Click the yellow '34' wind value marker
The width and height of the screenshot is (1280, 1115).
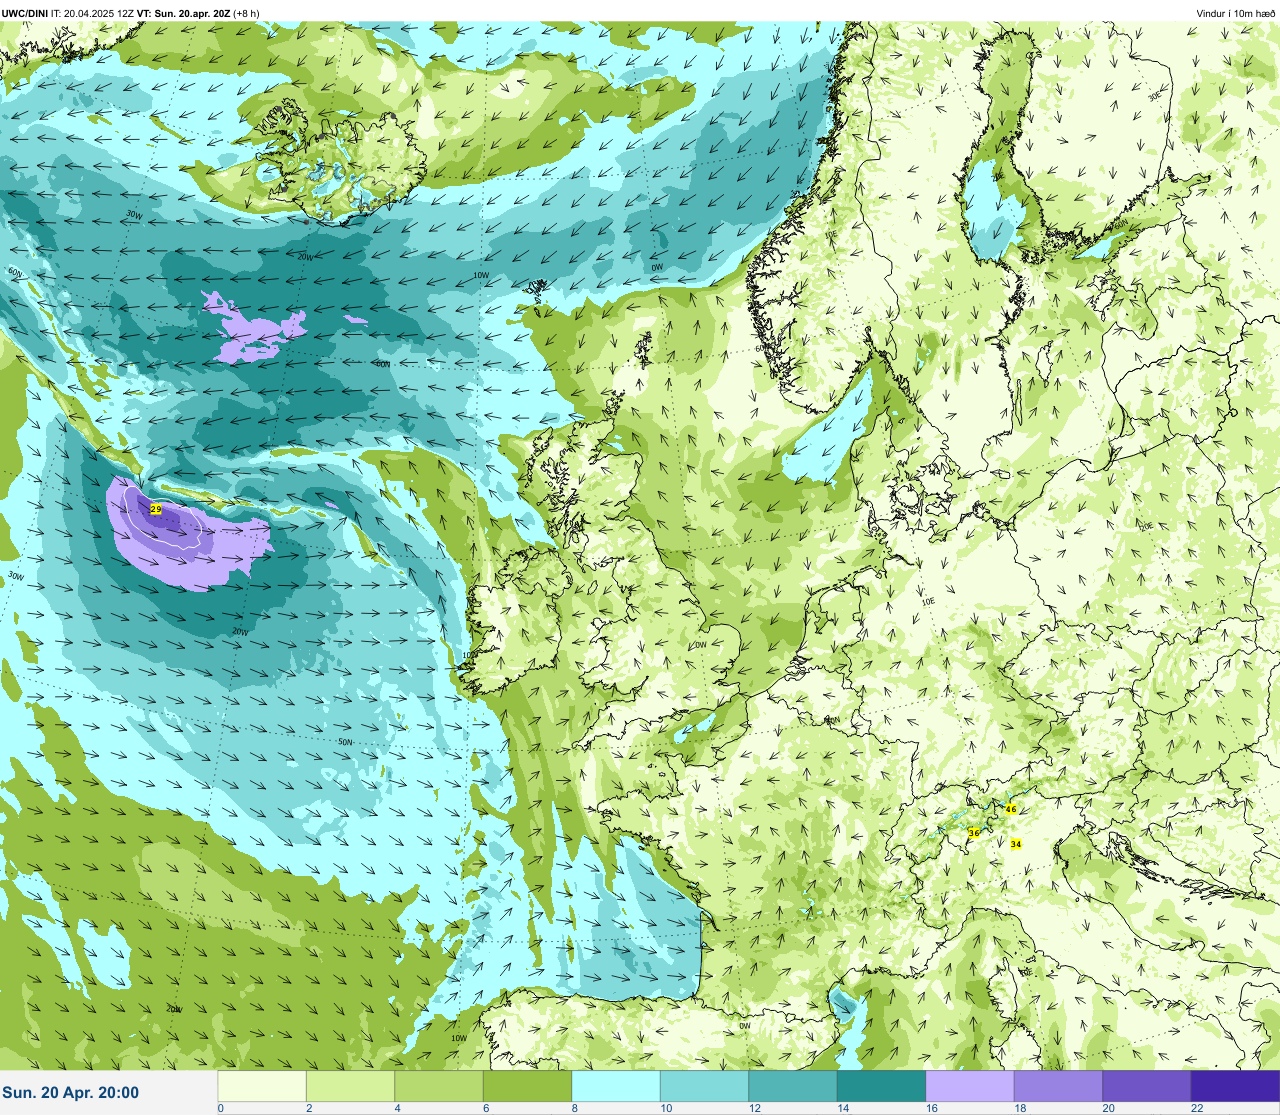point(1016,844)
